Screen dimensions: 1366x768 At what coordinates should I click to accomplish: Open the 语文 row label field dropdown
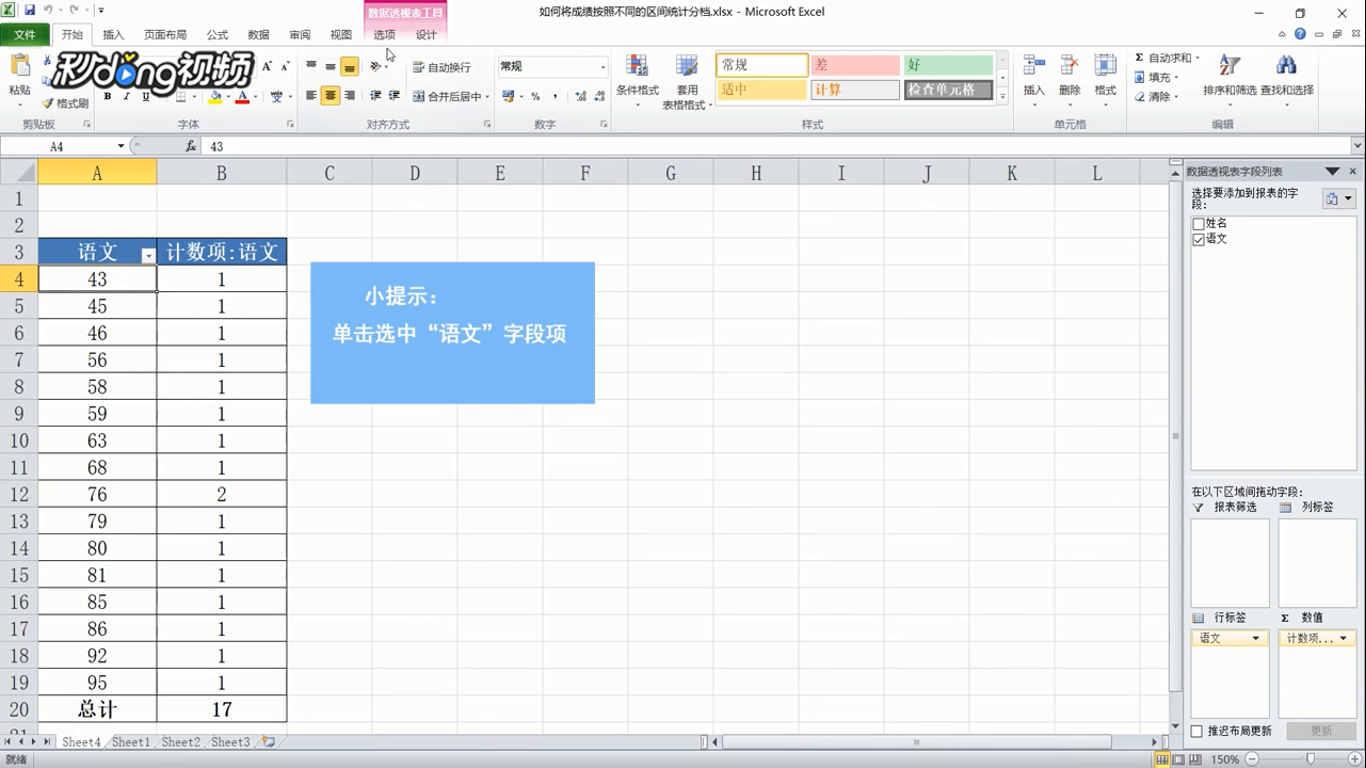pyautogui.click(x=1256, y=638)
